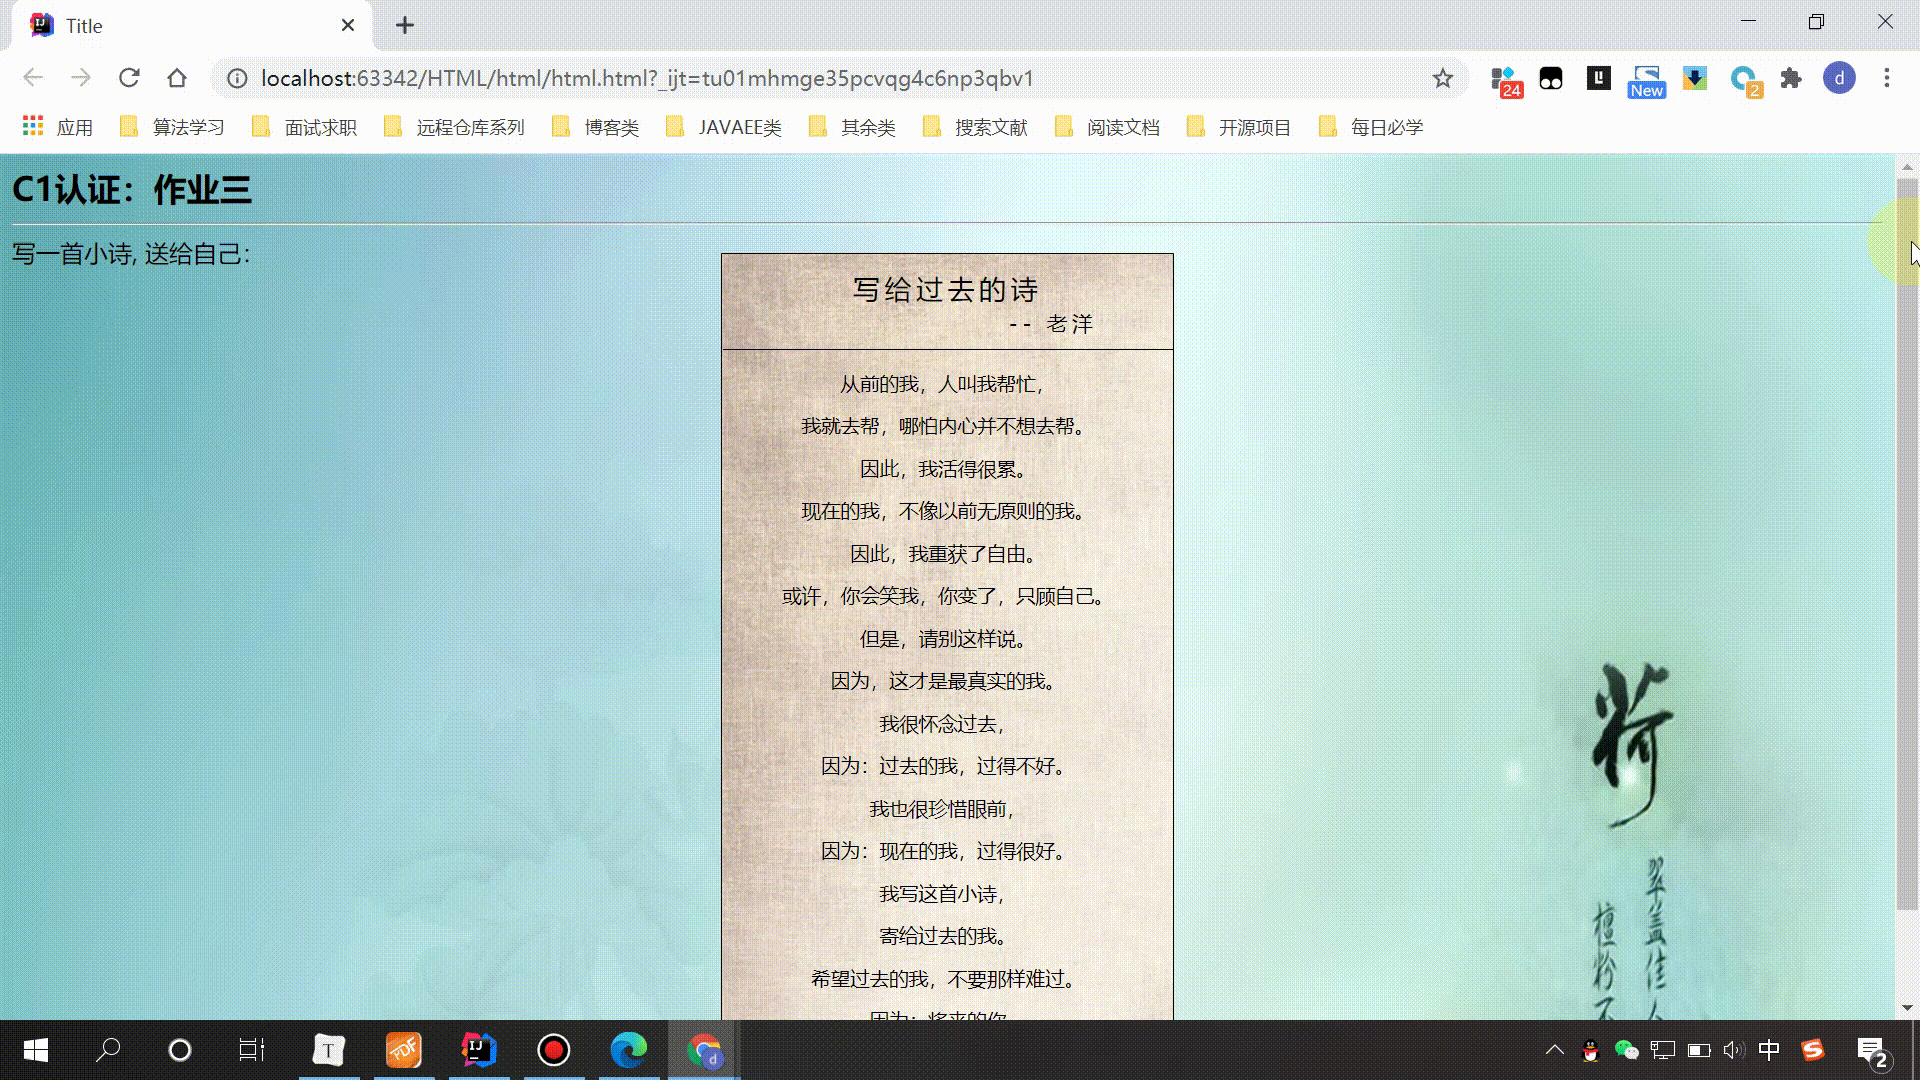The width and height of the screenshot is (1920, 1080).
Task: Open the JAVAEE类 bookmarks folder
Action: (x=739, y=127)
